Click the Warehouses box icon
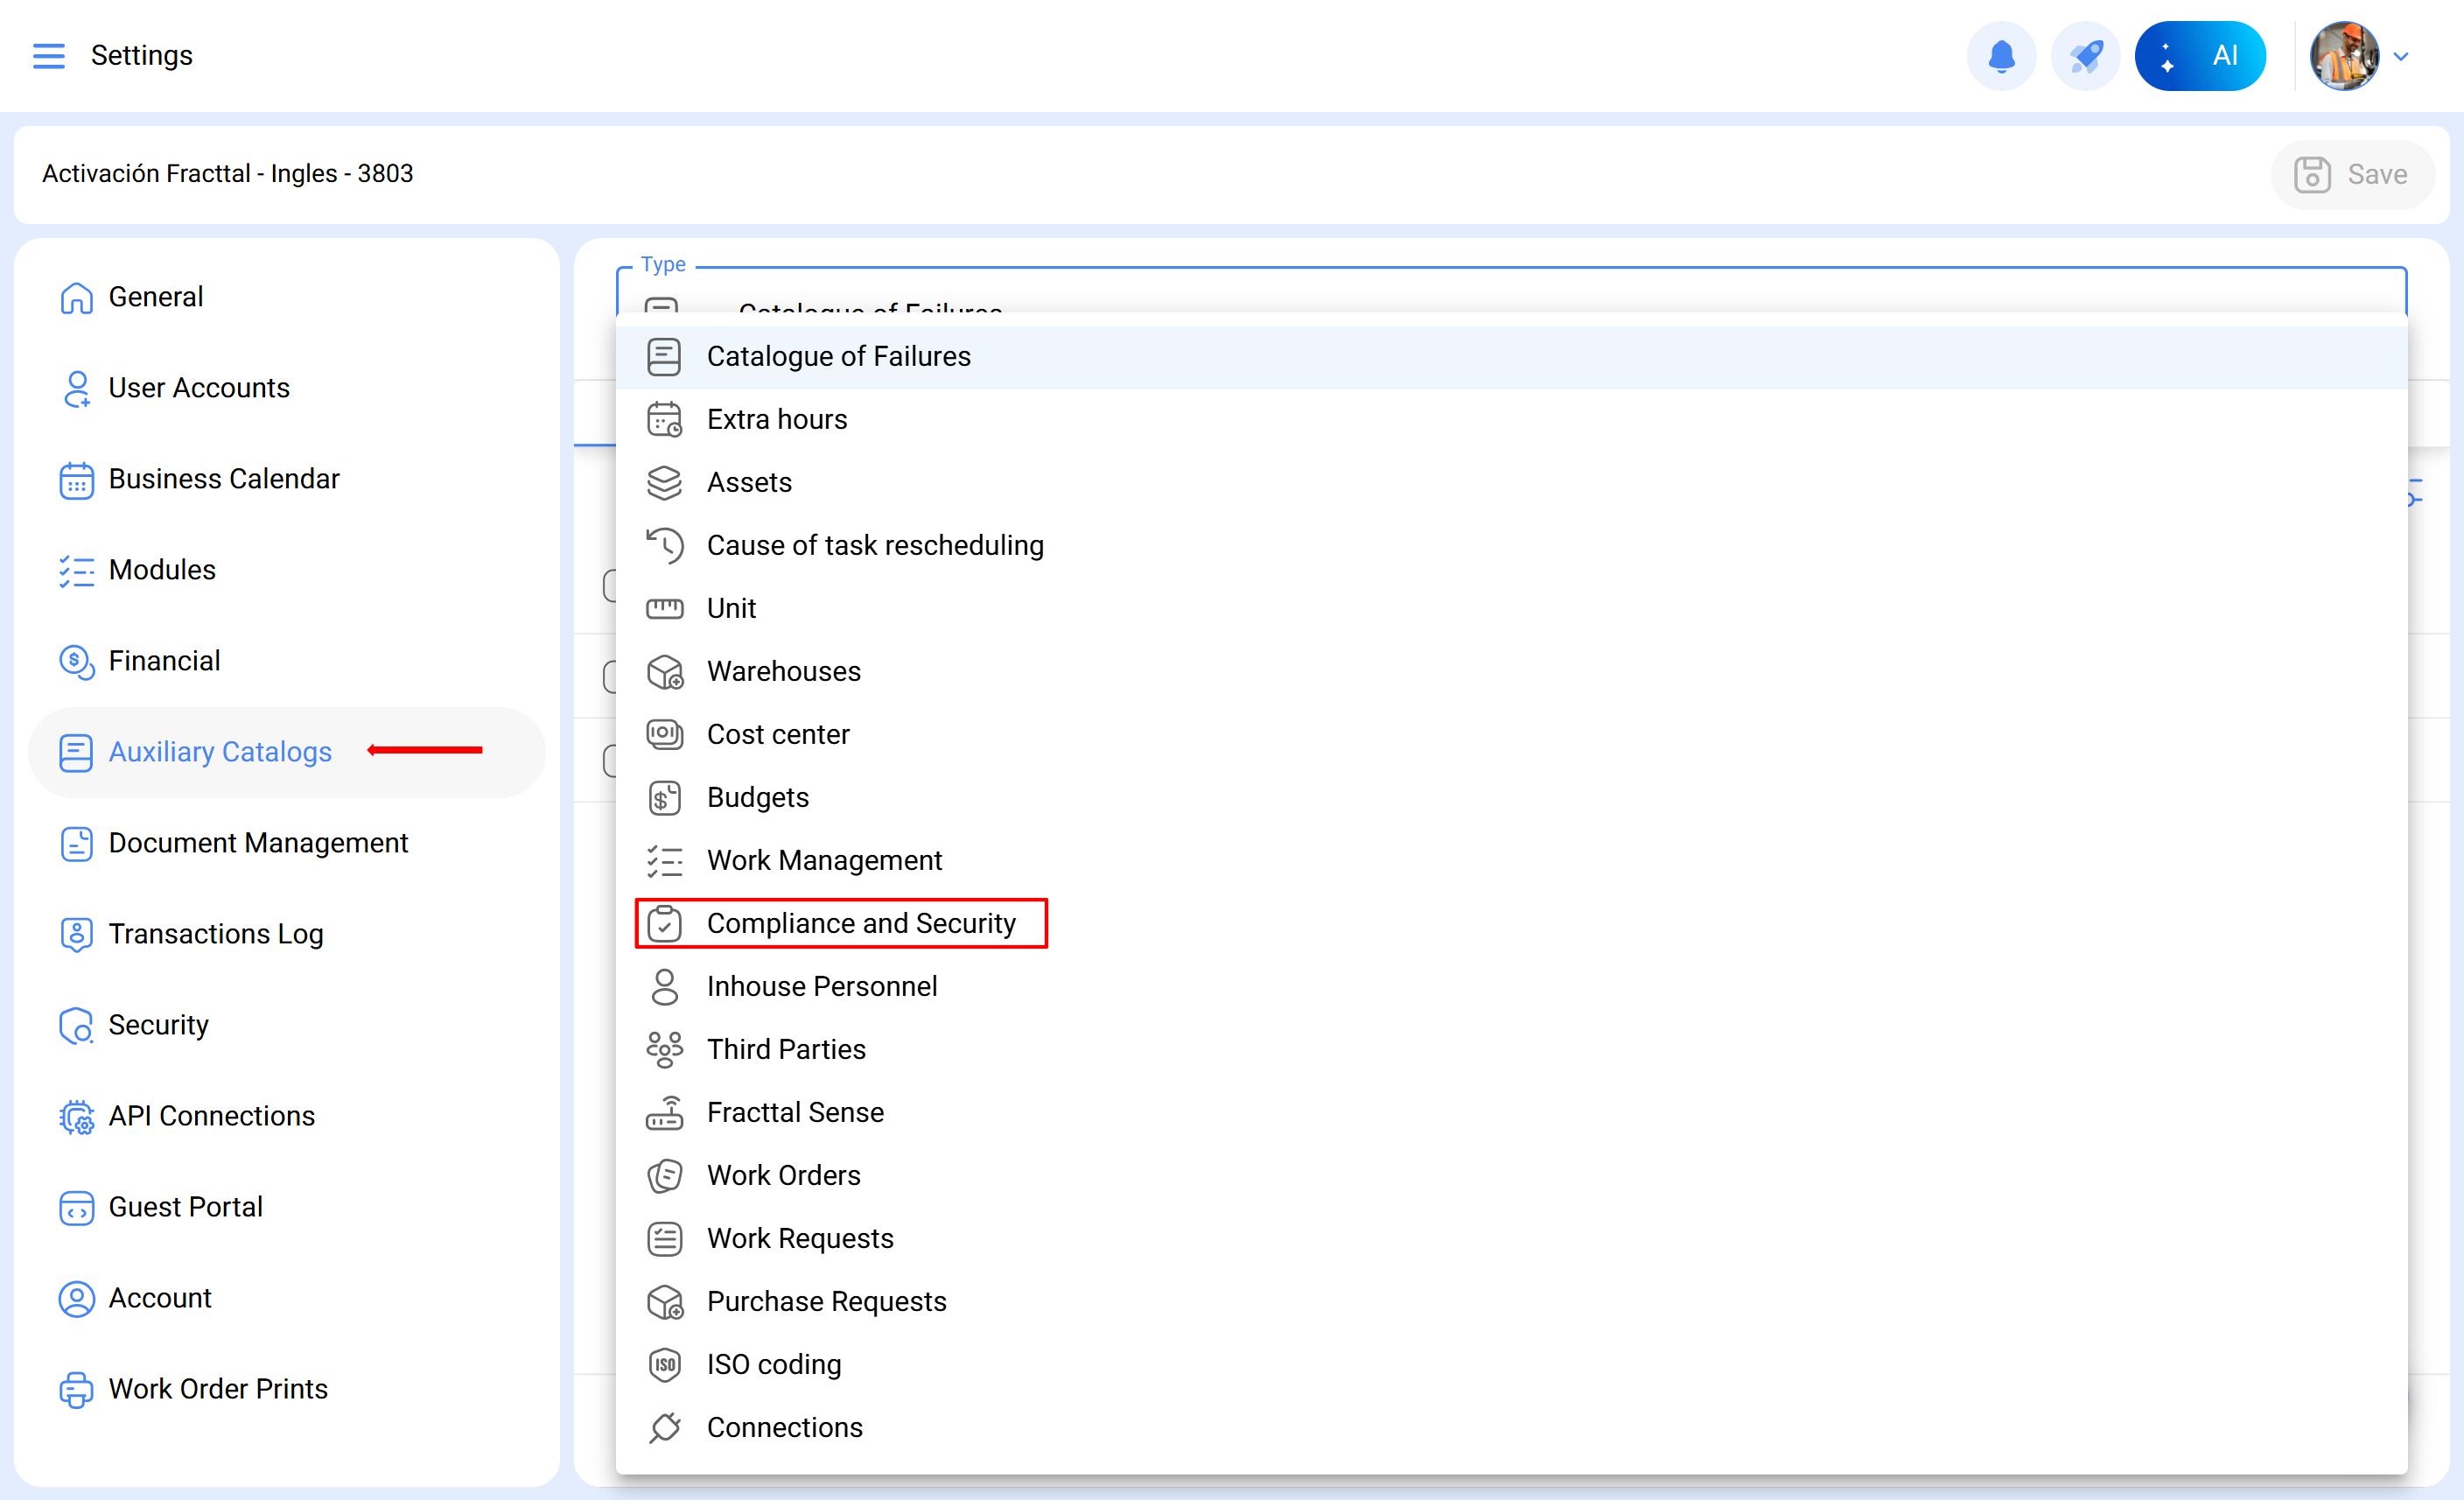This screenshot has width=2464, height=1500. [664, 672]
